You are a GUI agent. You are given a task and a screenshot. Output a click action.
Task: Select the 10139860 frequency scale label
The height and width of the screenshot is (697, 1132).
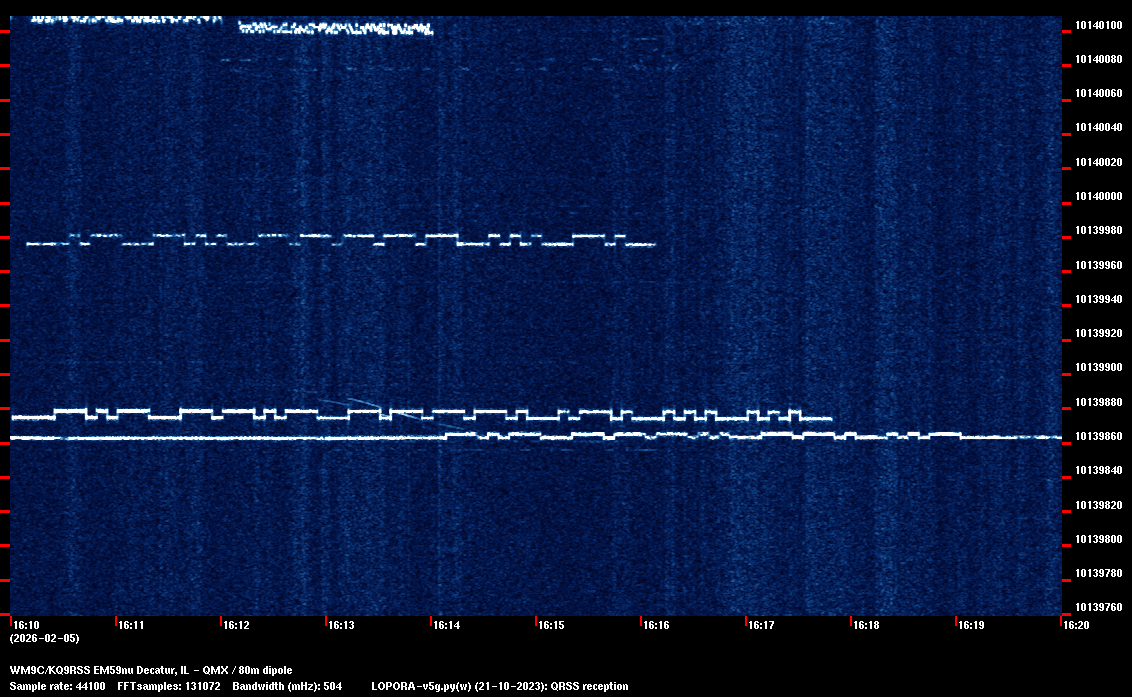pyautogui.click(x=1097, y=436)
